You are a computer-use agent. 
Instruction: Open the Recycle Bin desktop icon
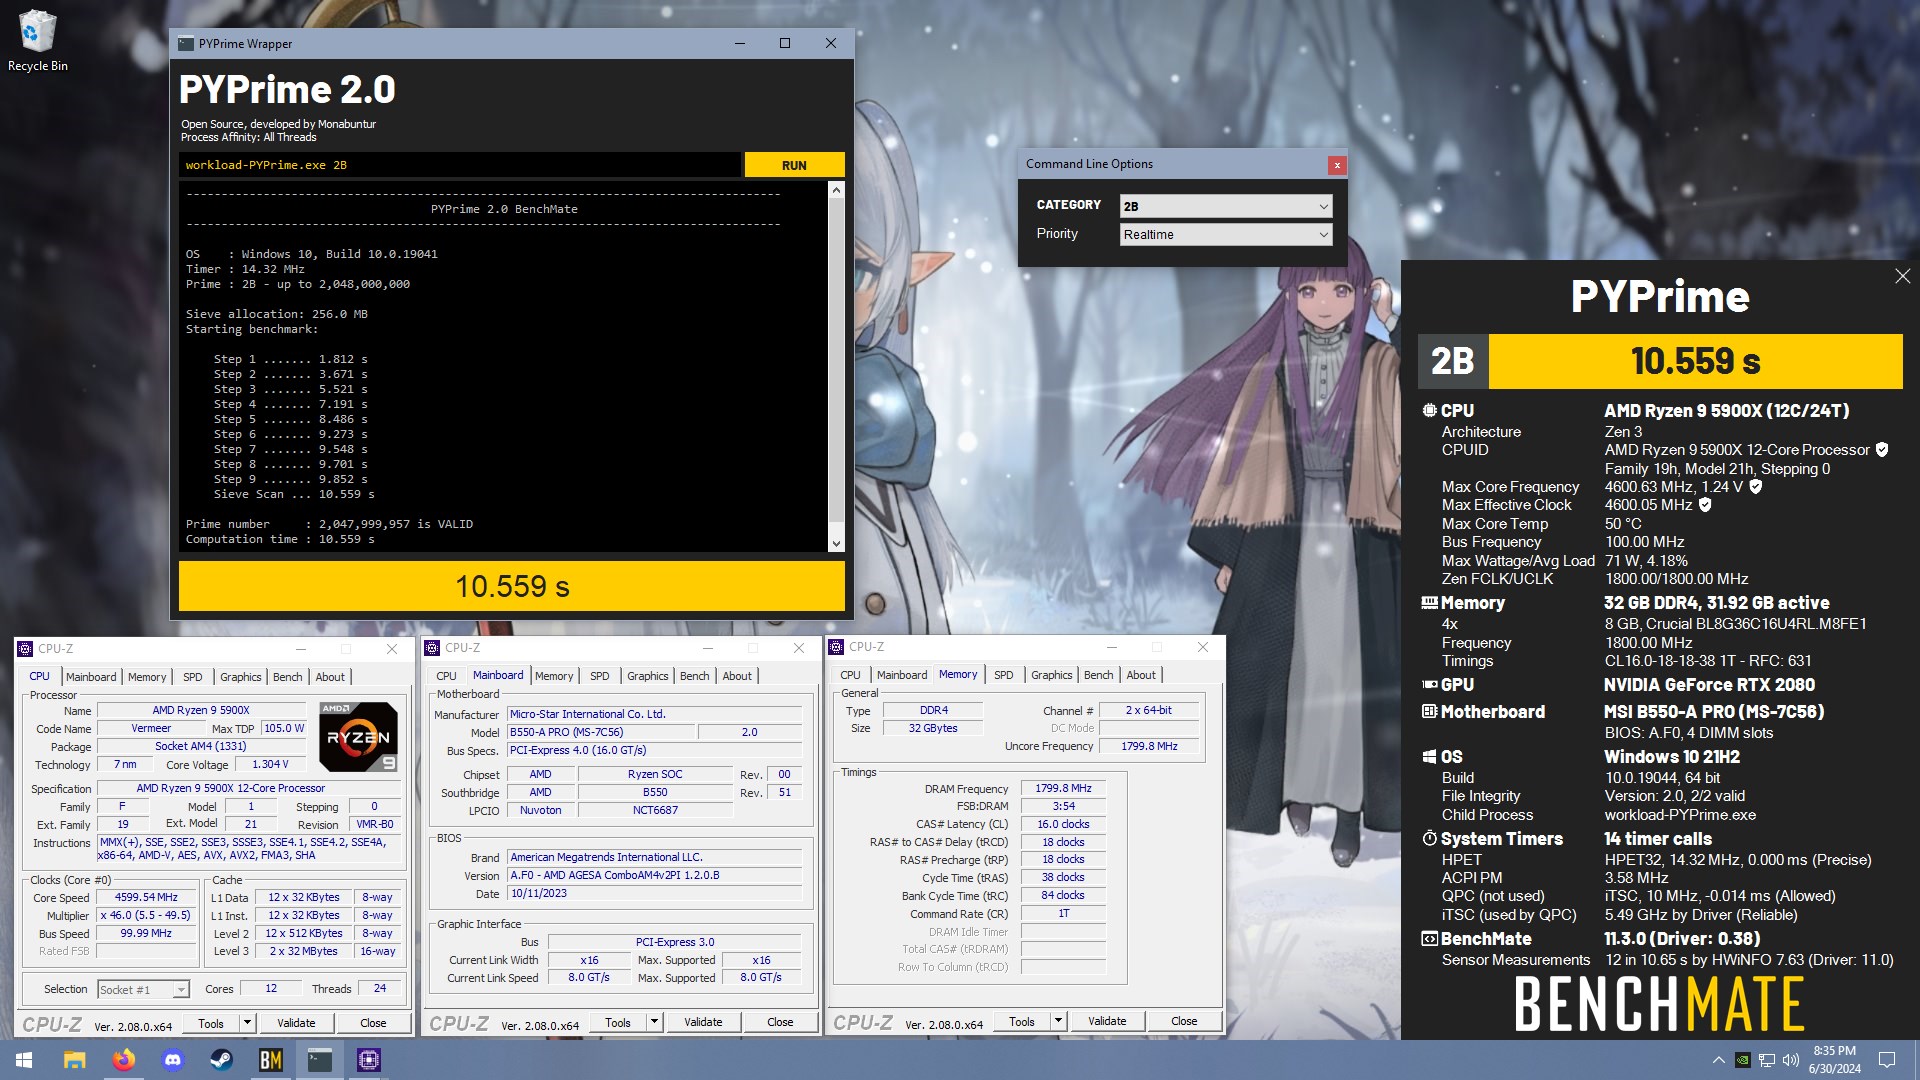(x=37, y=40)
